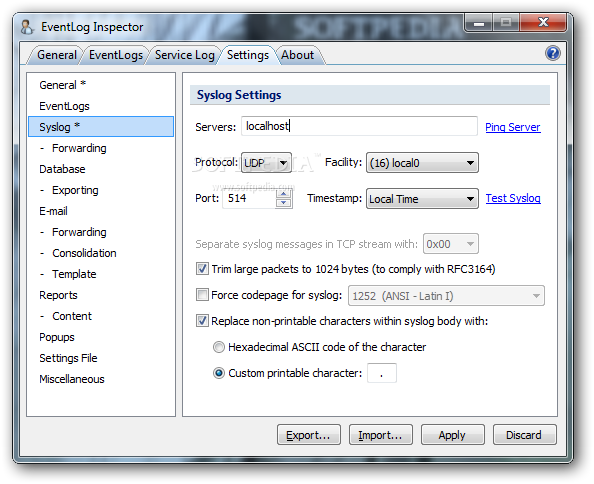Image resolution: width=594 pixels, height=484 pixels.
Task: Click the Port number field
Action: click(x=249, y=198)
